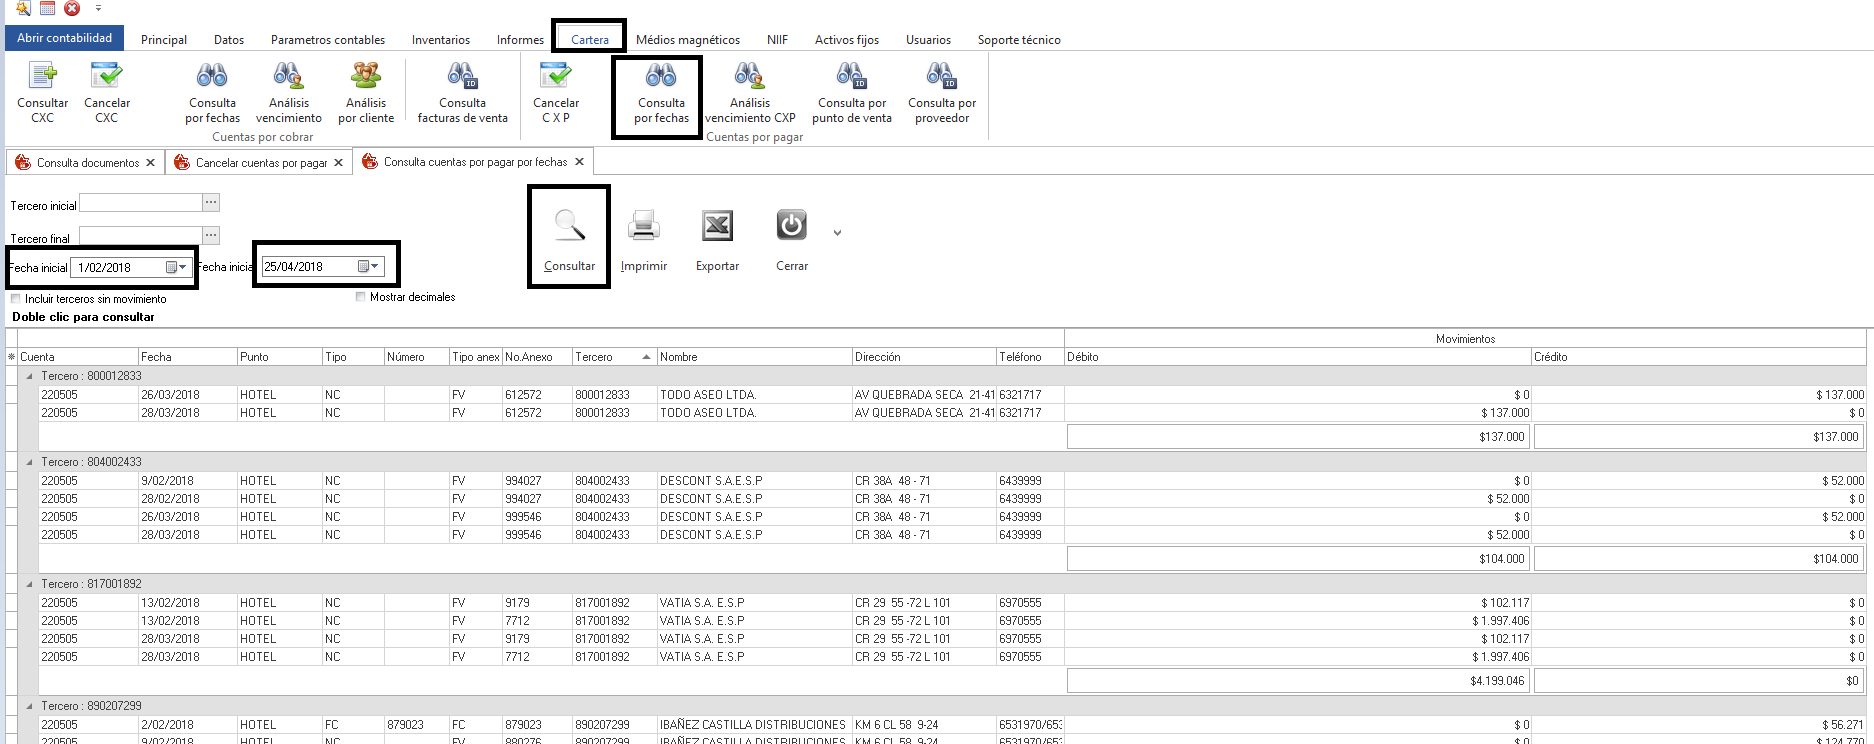The width and height of the screenshot is (1874, 744).
Task: Open Consulta facturas de venta
Action: tap(462, 92)
